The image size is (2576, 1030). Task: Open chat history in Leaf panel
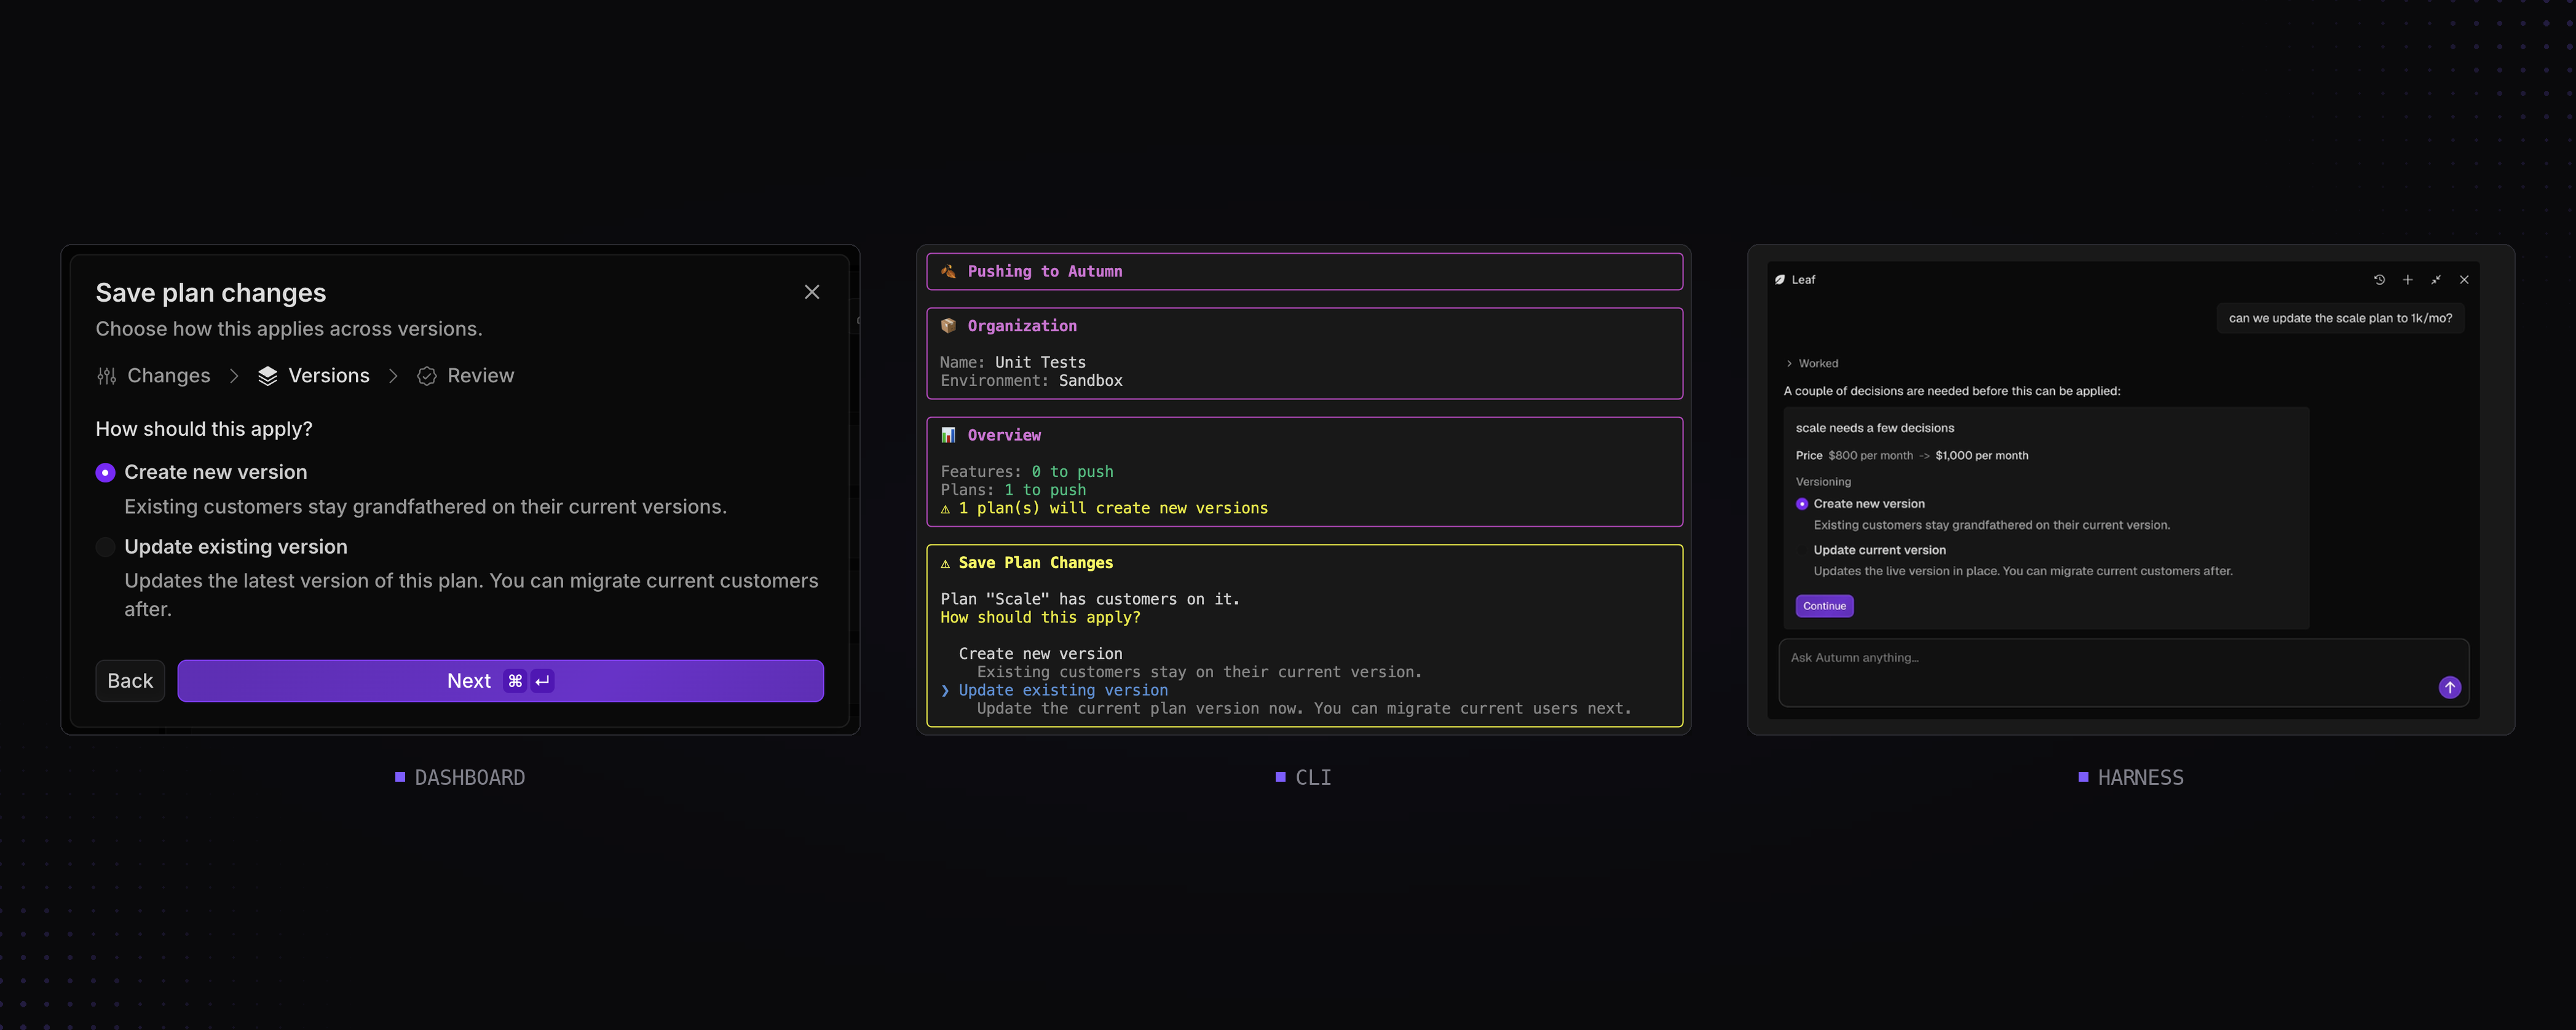click(x=2379, y=280)
